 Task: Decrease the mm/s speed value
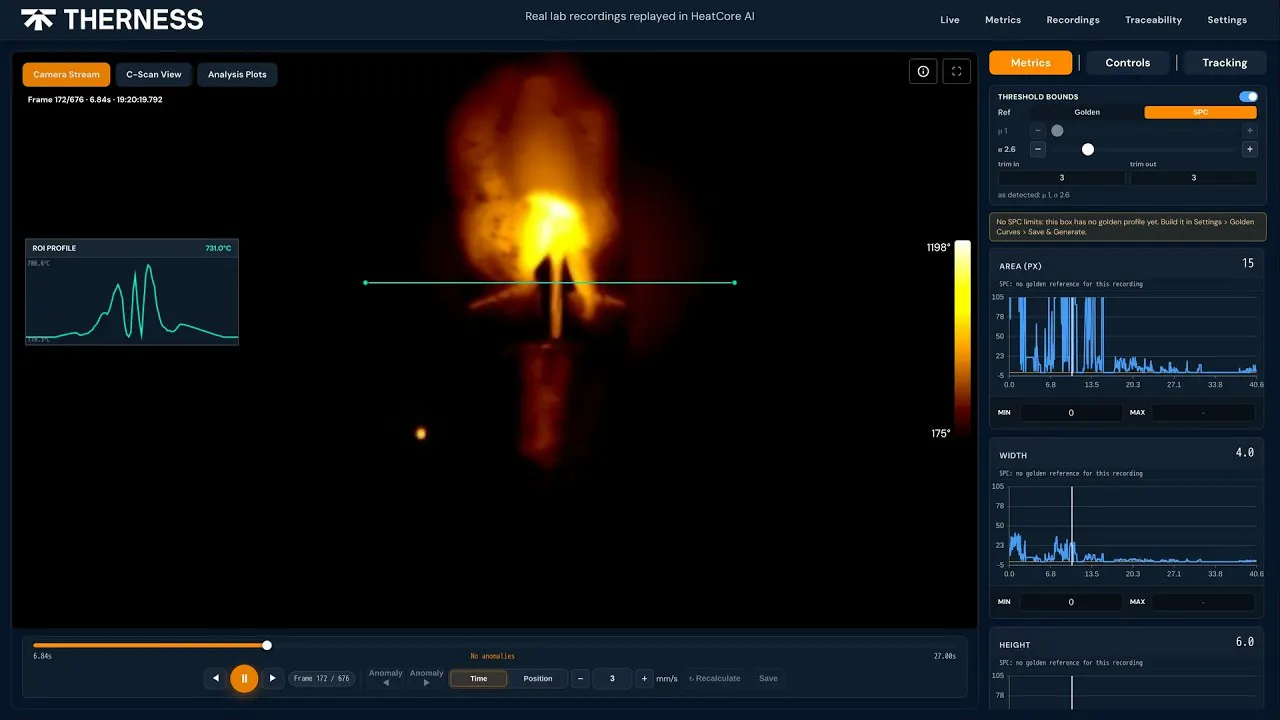click(580, 678)
